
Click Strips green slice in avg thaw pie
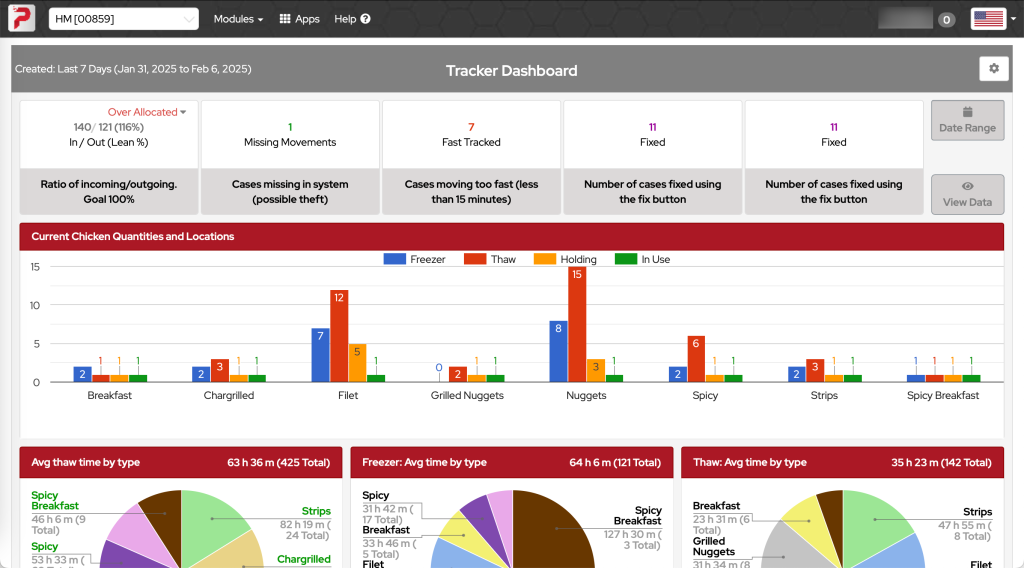click(x=212, y=519)
